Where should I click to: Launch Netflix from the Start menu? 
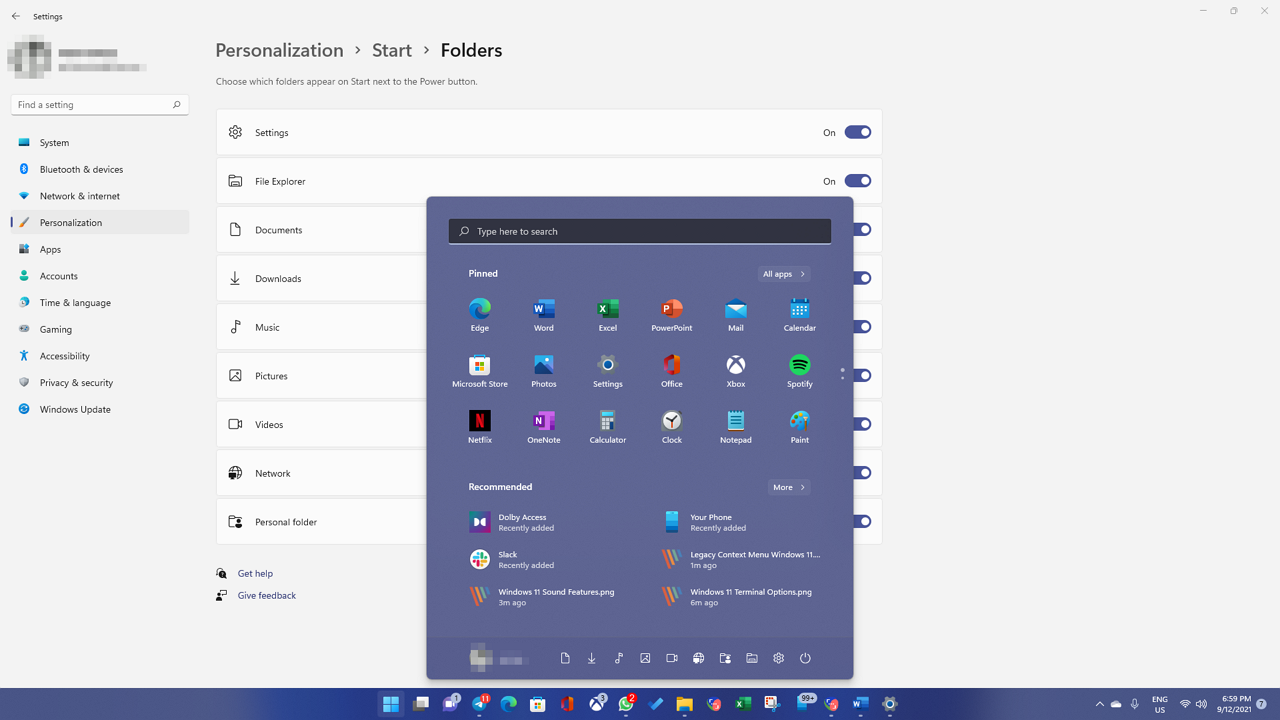click(x=479, y=426)
